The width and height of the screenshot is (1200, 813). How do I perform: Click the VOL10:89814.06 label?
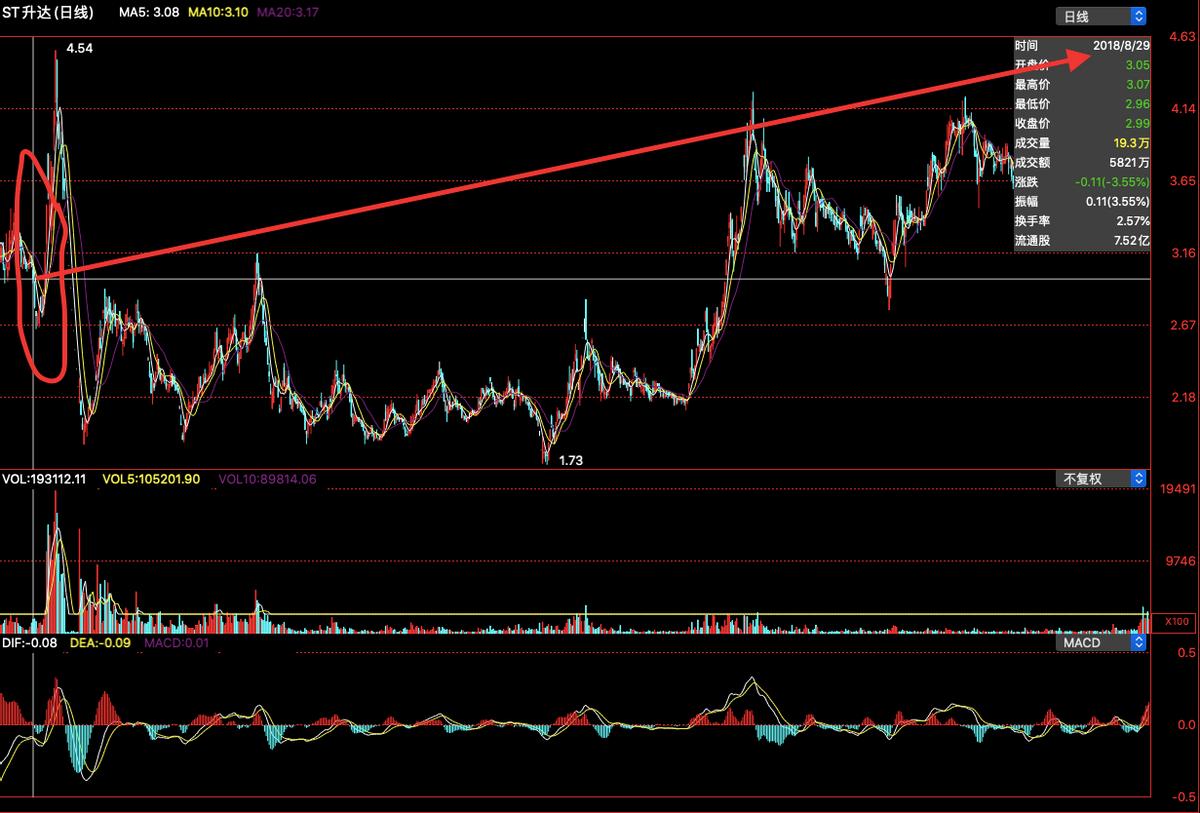[x=267, y=479]
